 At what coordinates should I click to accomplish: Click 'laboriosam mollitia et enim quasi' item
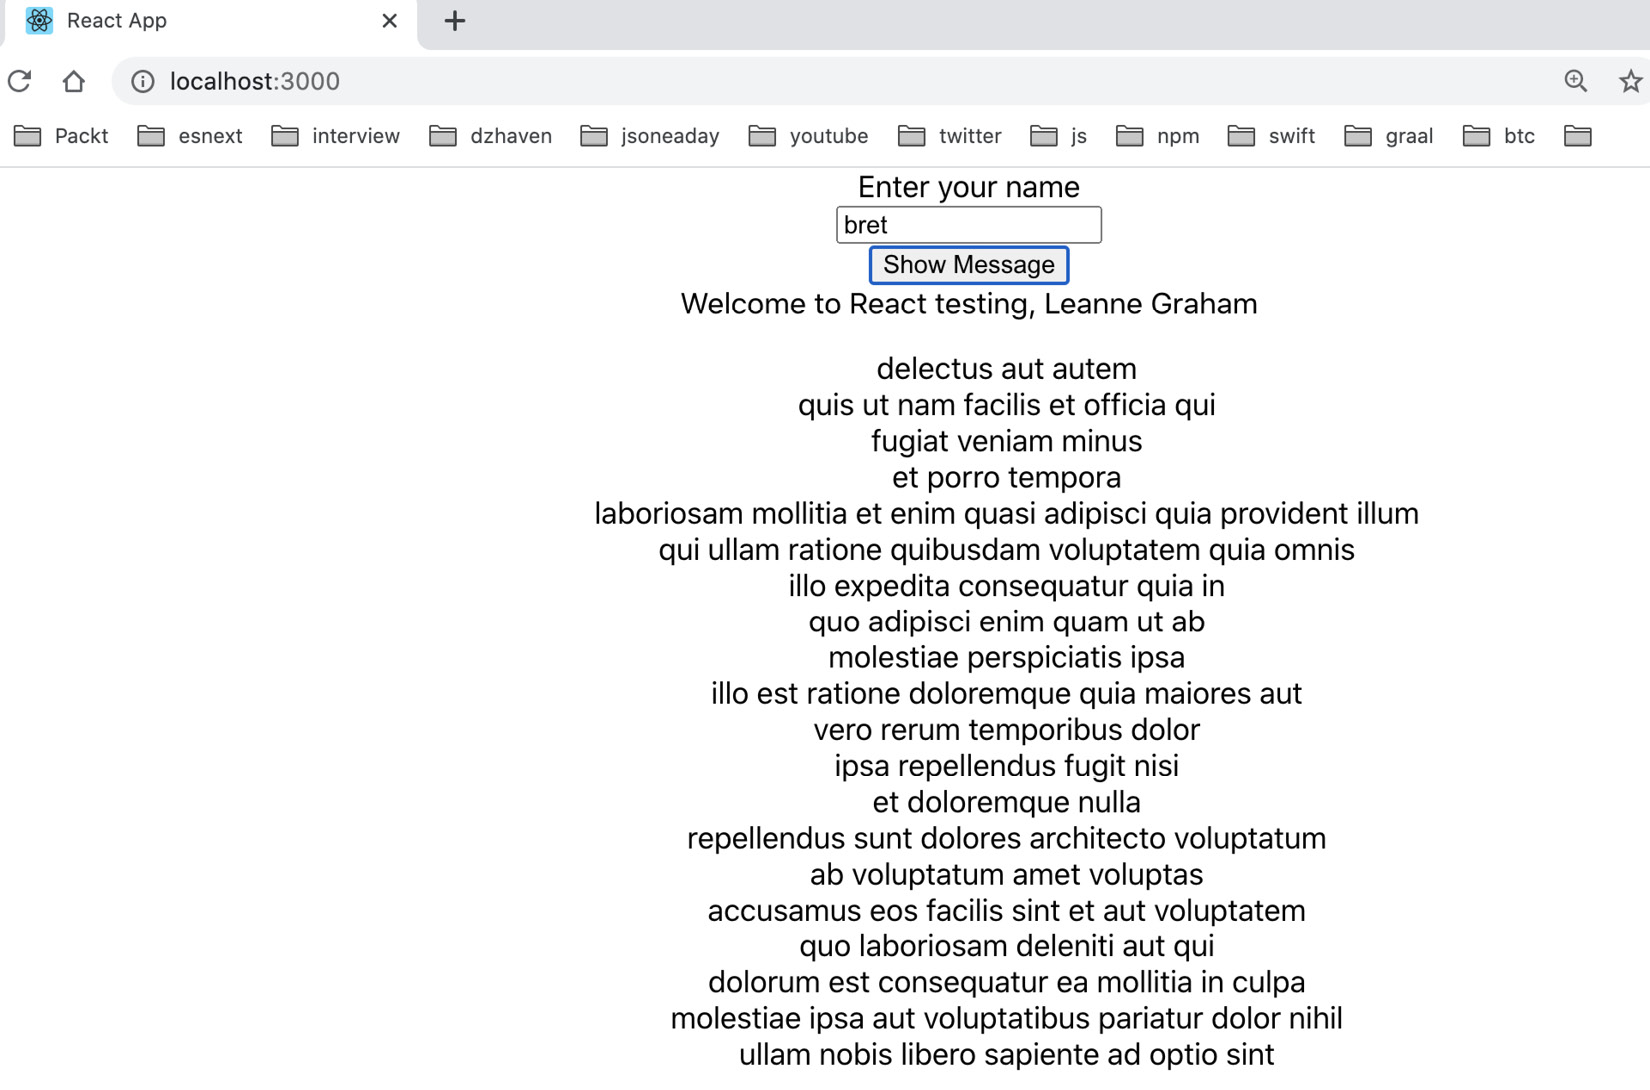[x=1007, y=513]
